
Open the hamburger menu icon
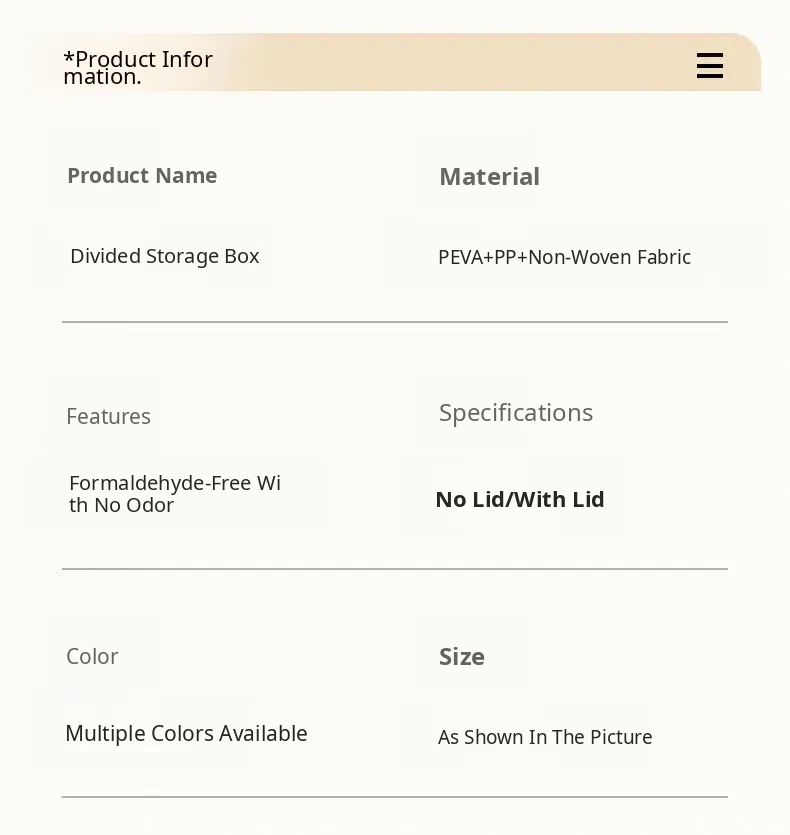point(710,66)
